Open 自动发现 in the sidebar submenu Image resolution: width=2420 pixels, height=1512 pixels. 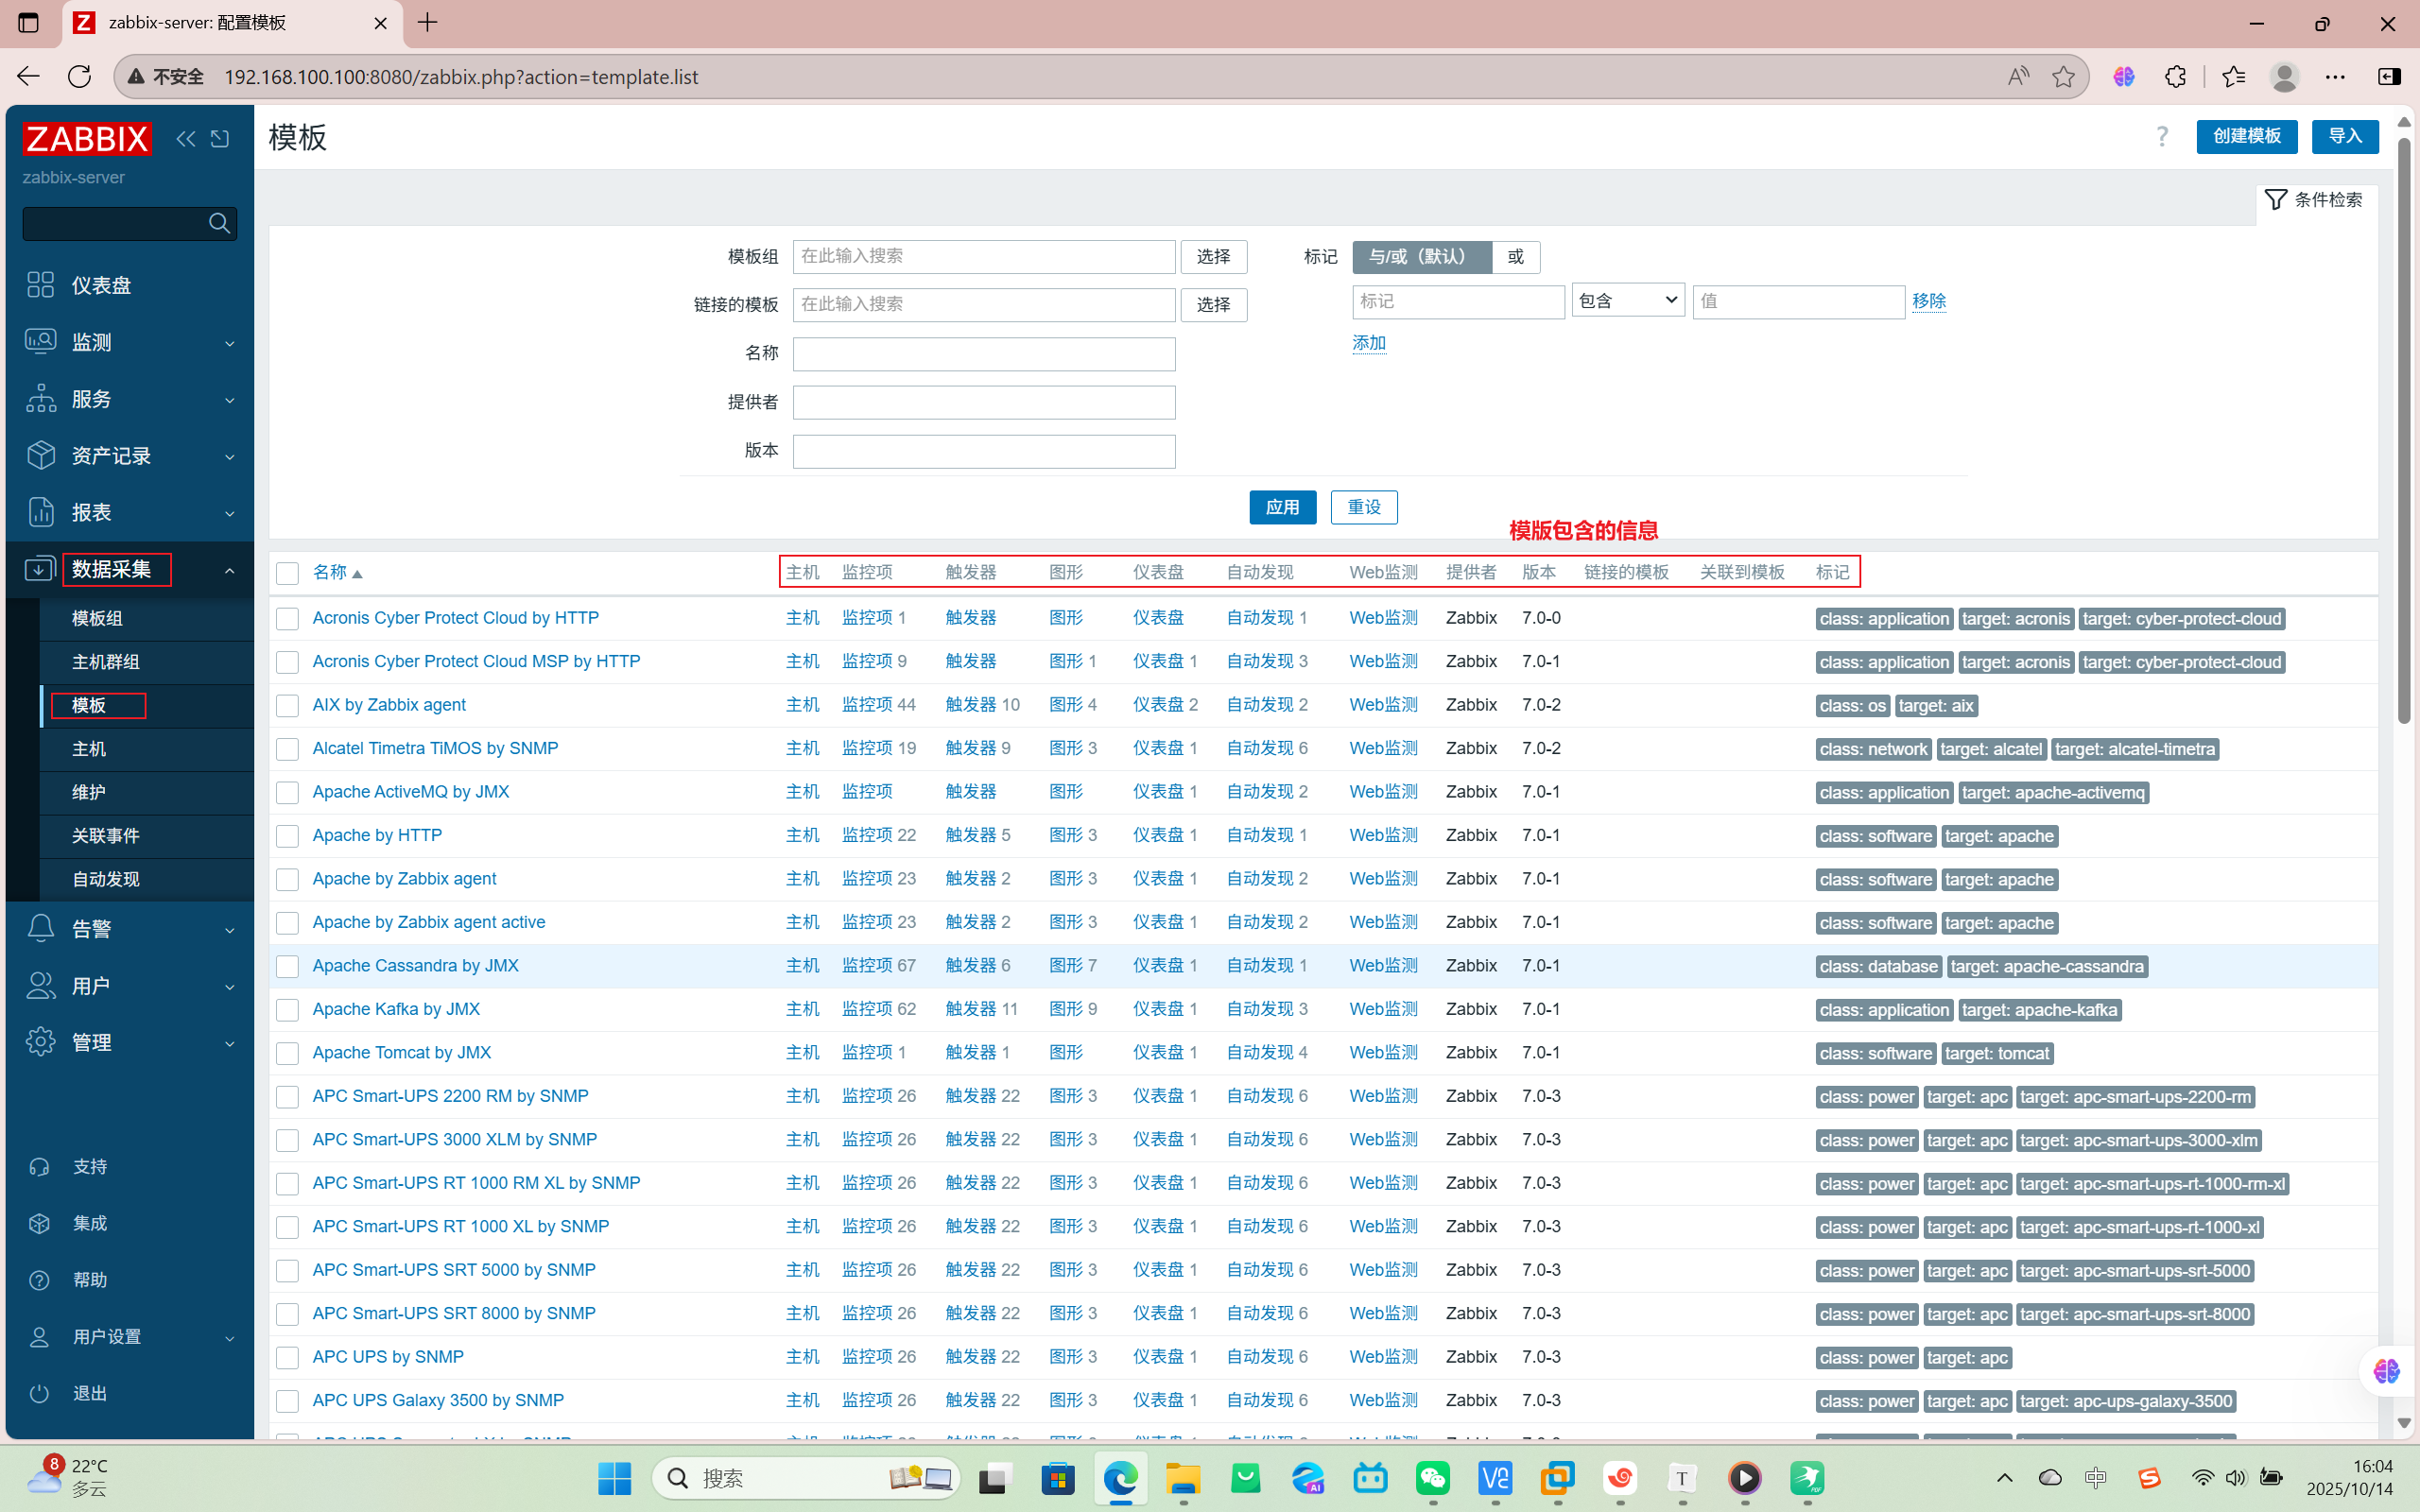click(x=106, y=879)
